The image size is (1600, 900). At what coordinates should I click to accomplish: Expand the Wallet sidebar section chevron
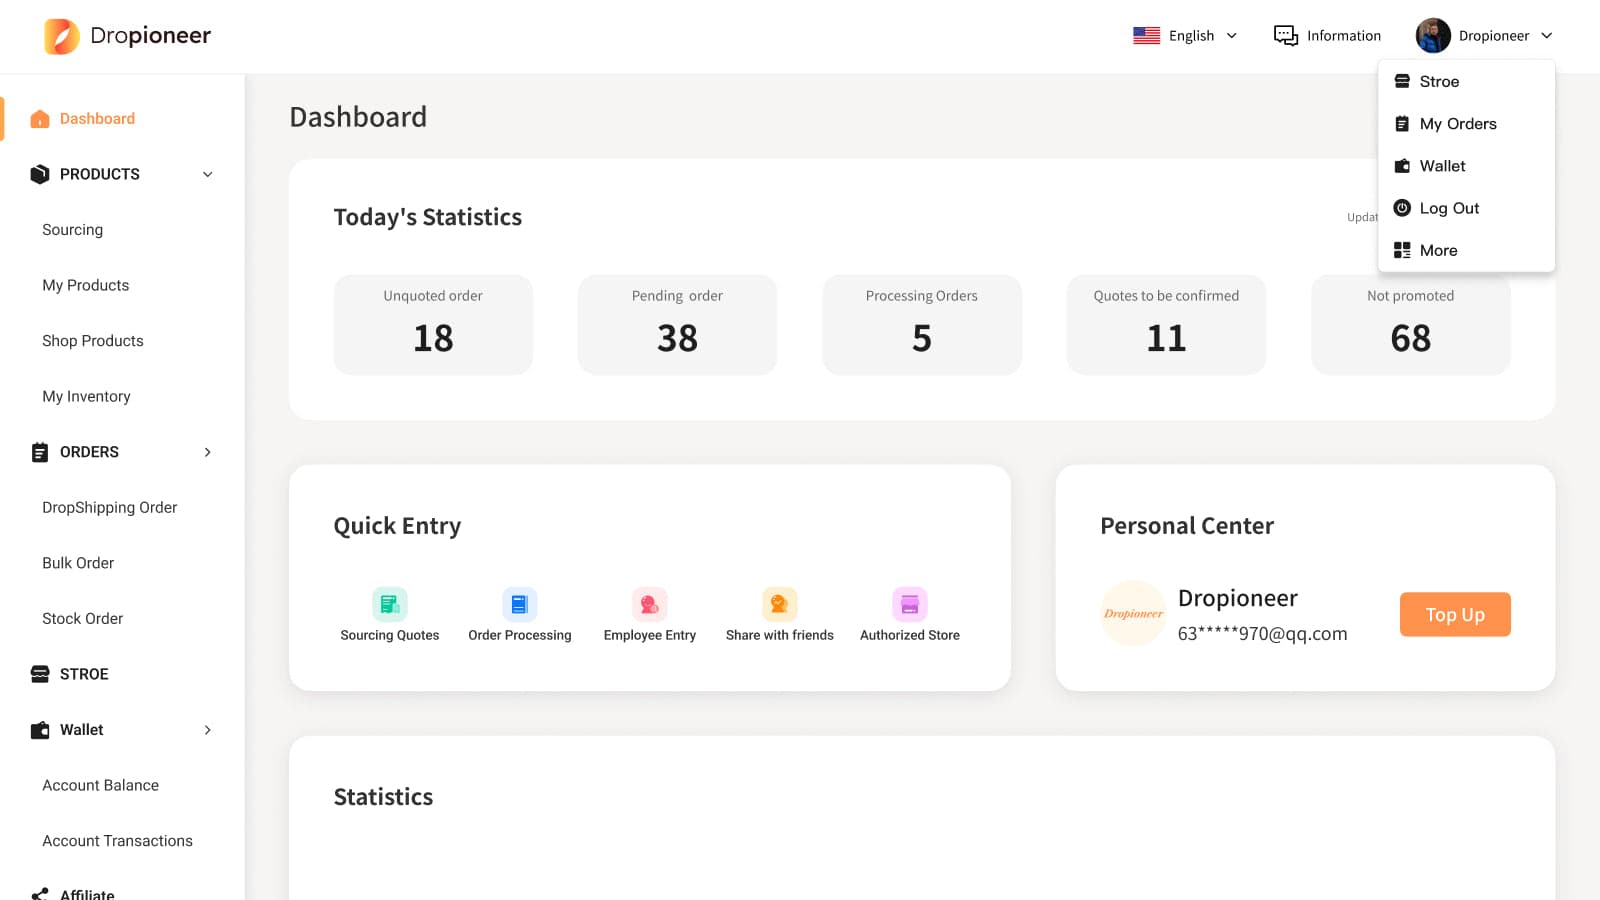point(208,730)
